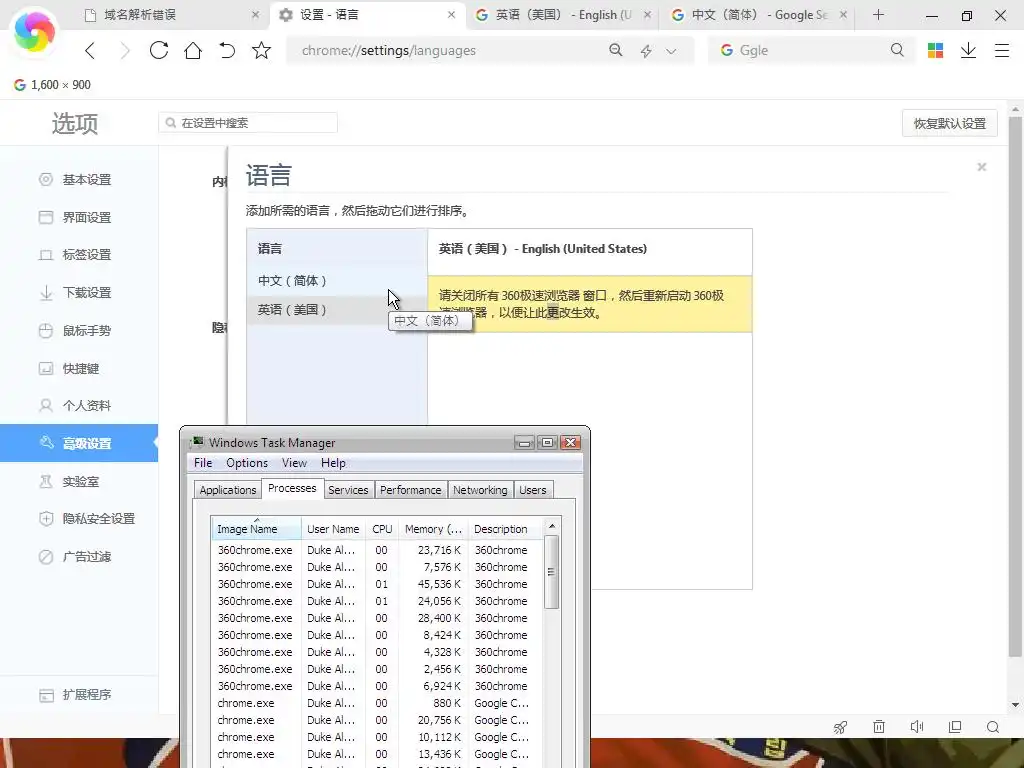The width and height of the screenshot is (1024, 768).
Task: Open 实验室 in sidebar
Action: (x=78, y=481)
